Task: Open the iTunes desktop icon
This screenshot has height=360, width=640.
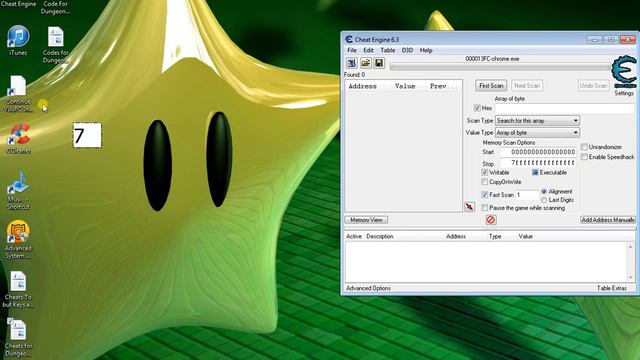Action: (x=18, y=40)
